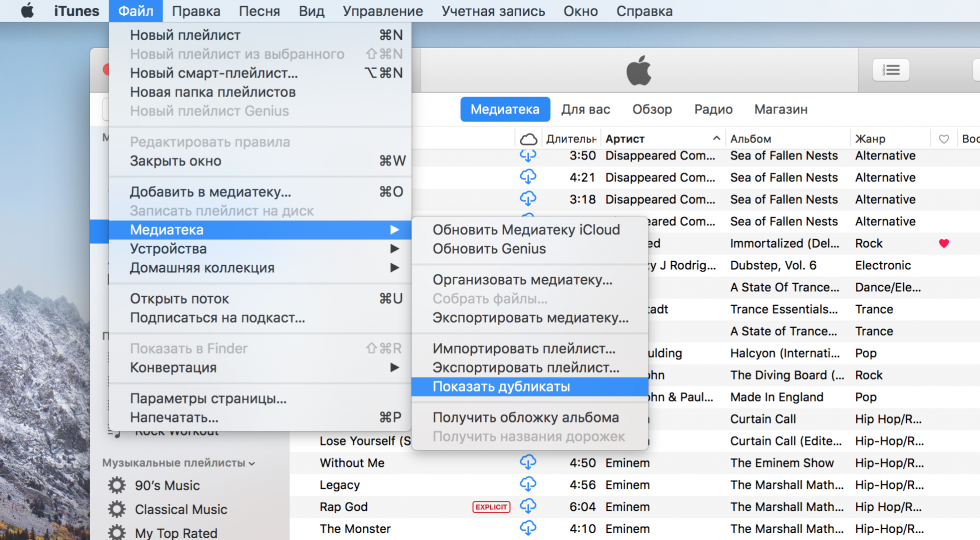Select Организовать медиатеку submenu item
Image resolution: width=980 pixels, height=540 pixels.
pos(529,280)
